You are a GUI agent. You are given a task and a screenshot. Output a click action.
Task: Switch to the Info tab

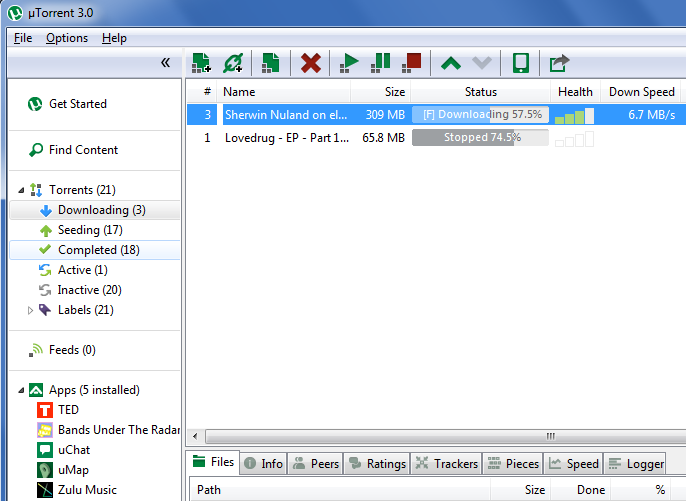click(263, 463)
